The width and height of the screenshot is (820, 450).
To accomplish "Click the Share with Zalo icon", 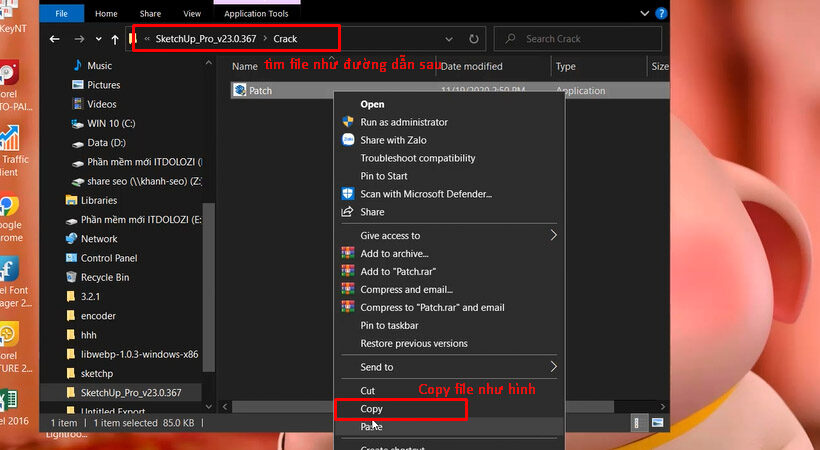I will coord(348,140).
